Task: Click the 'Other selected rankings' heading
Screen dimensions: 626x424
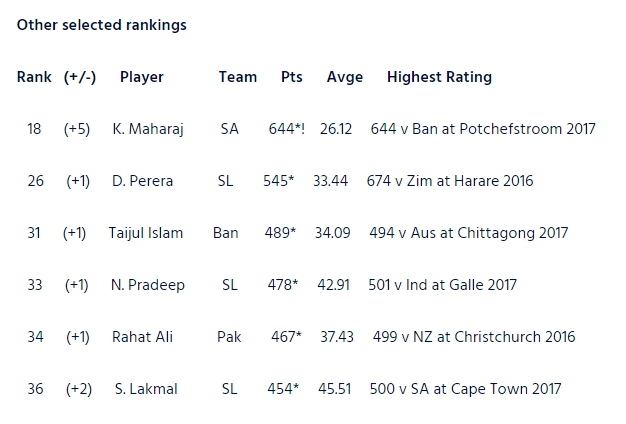Action: [x=101, y=25]
